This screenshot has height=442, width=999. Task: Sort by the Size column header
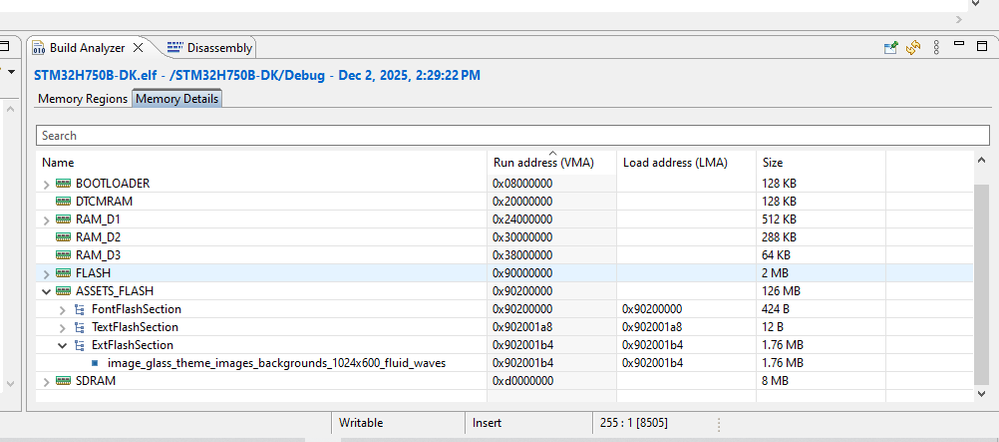(772, 162)
